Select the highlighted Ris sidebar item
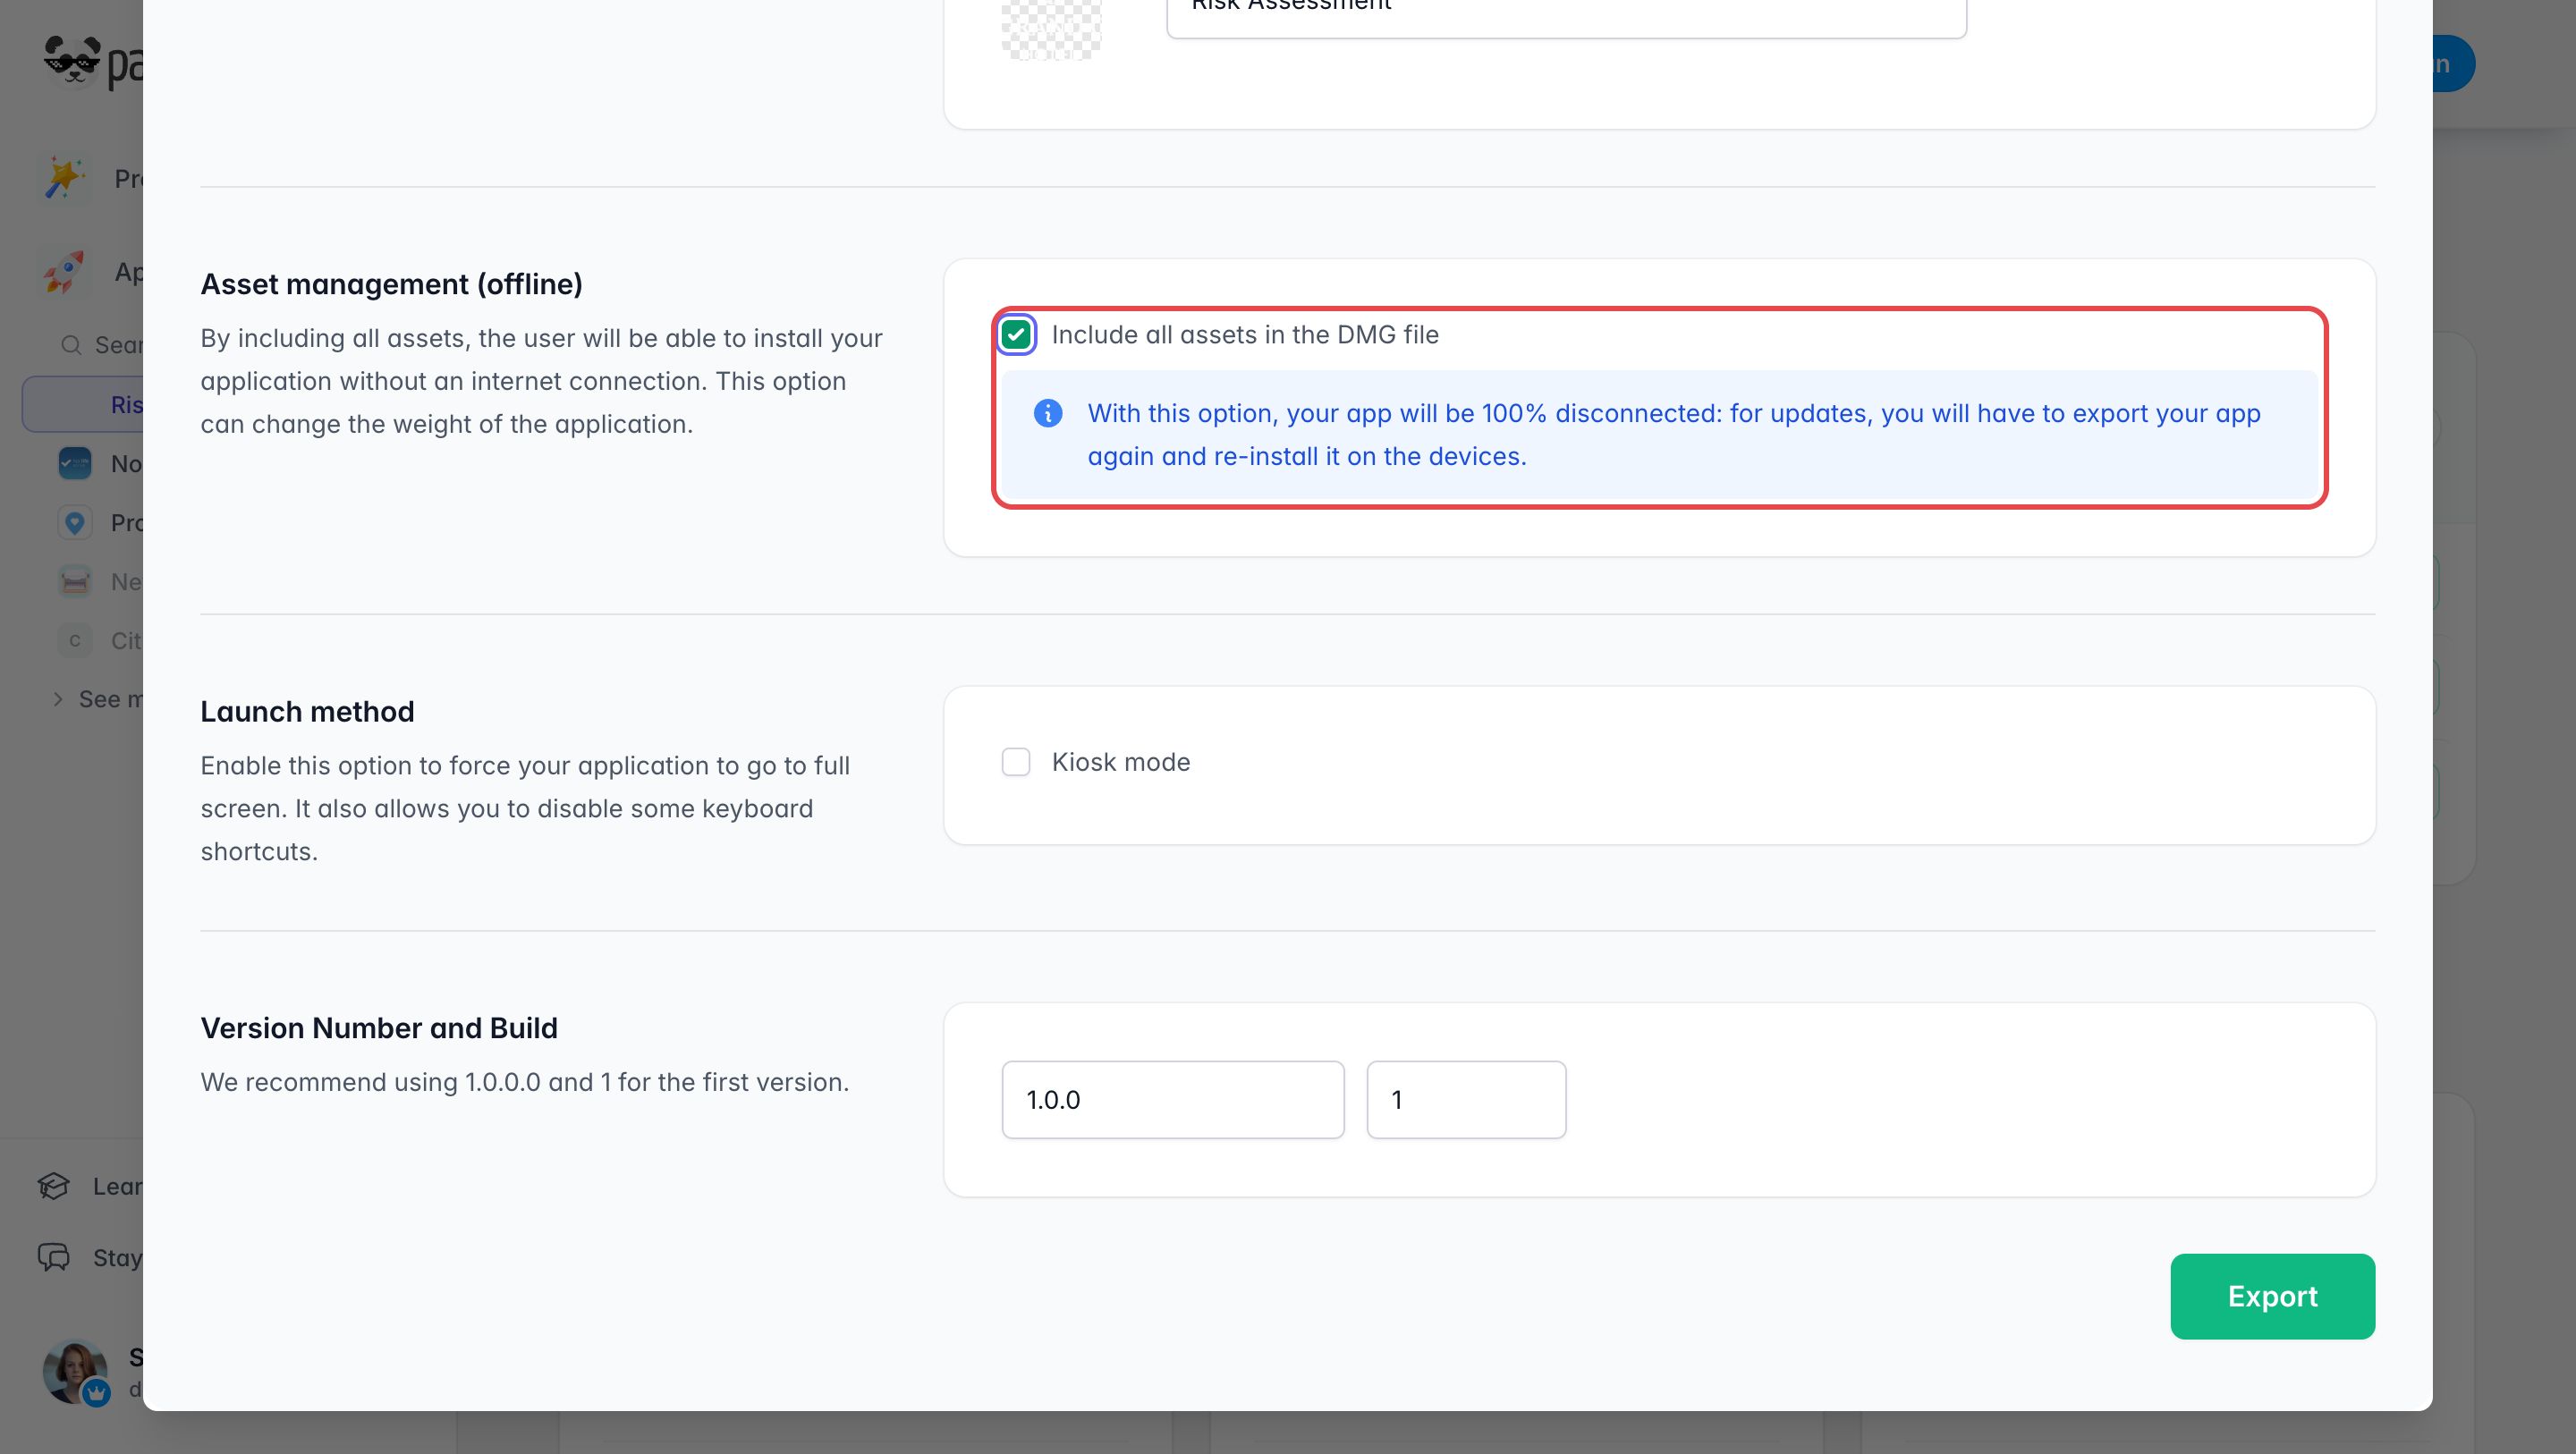Image resolution: width=2576 pixels, height=1454 pixels. tap(83, 404)
